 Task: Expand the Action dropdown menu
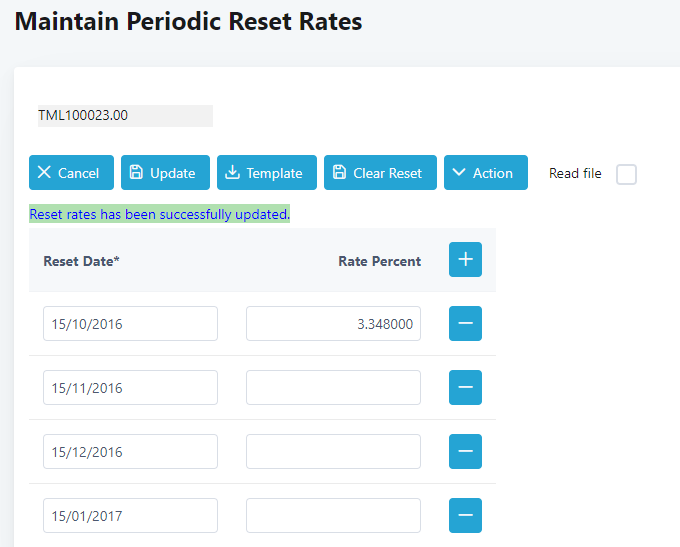(485, 173)
